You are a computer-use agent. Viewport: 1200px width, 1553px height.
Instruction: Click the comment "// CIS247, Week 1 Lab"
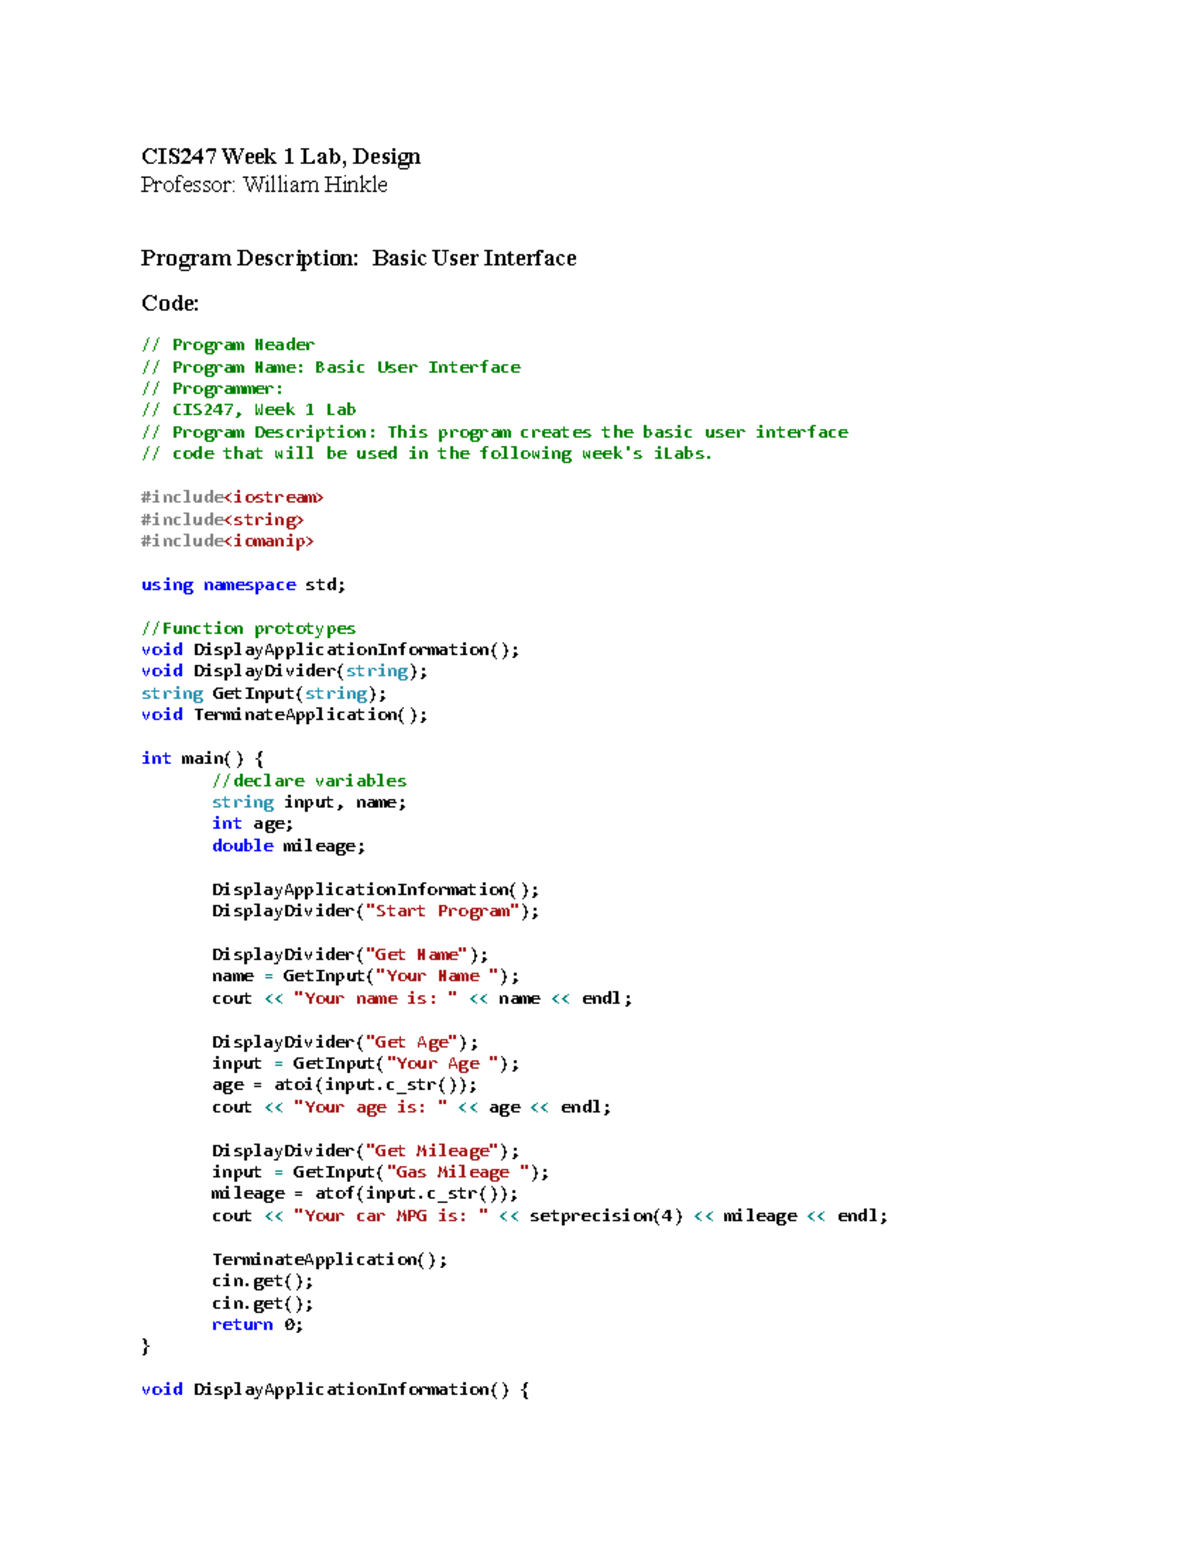(x=249, y=410)
